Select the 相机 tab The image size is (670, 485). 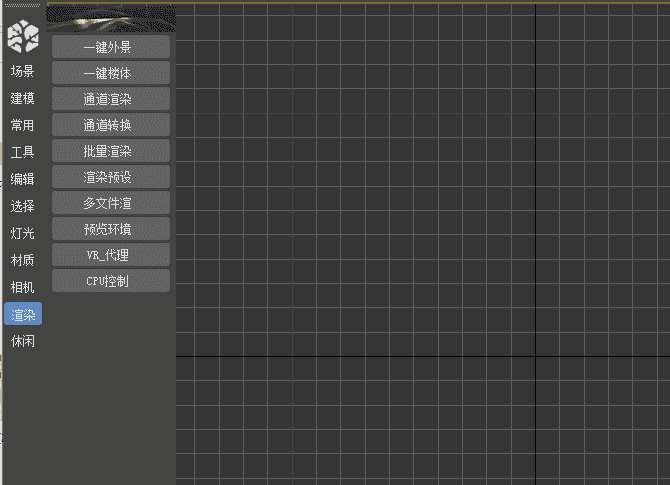point(22,287)
